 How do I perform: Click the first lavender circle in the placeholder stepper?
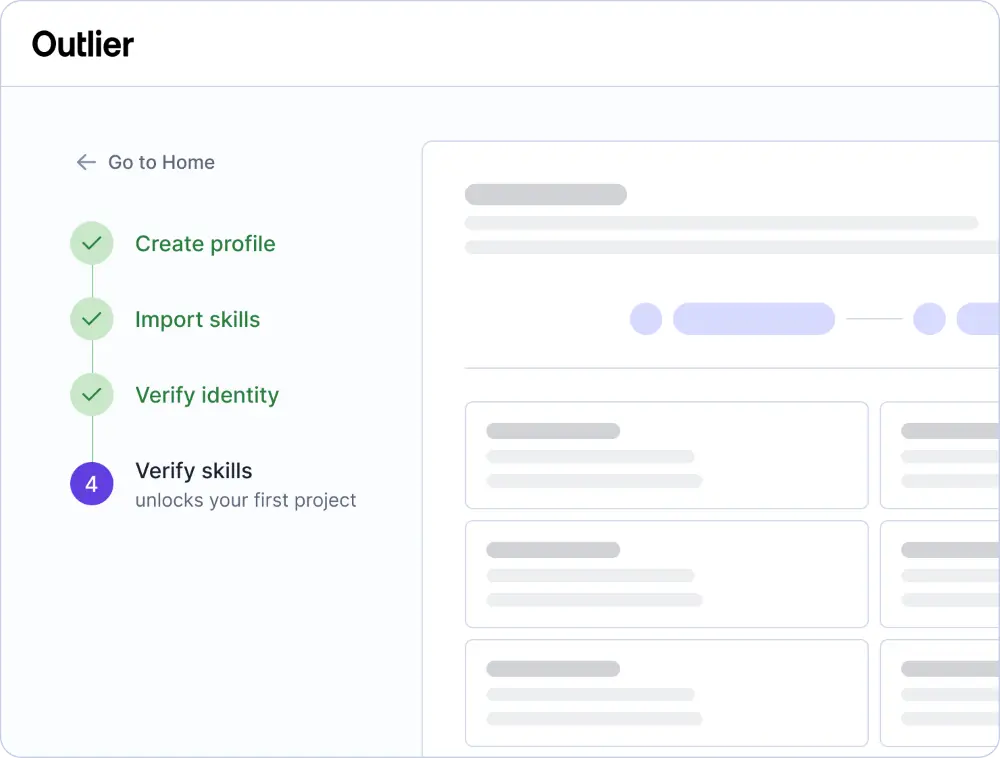click(646, 319)
